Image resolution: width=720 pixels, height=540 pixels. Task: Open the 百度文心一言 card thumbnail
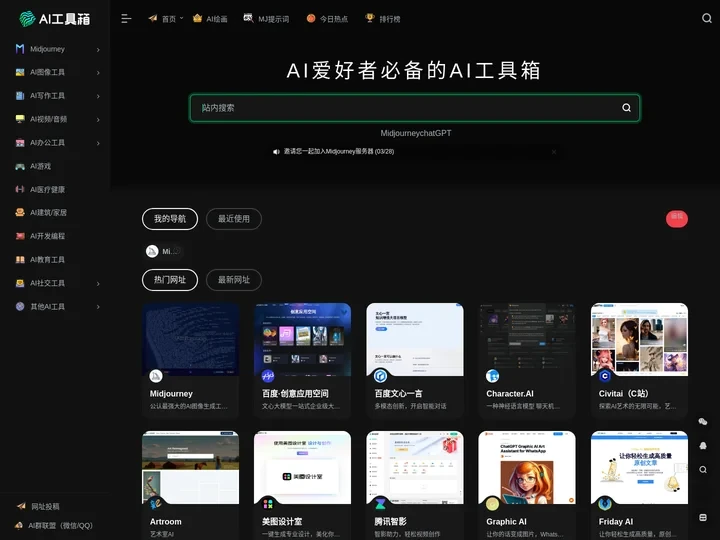pyautogui.click(x=415, y=339)
